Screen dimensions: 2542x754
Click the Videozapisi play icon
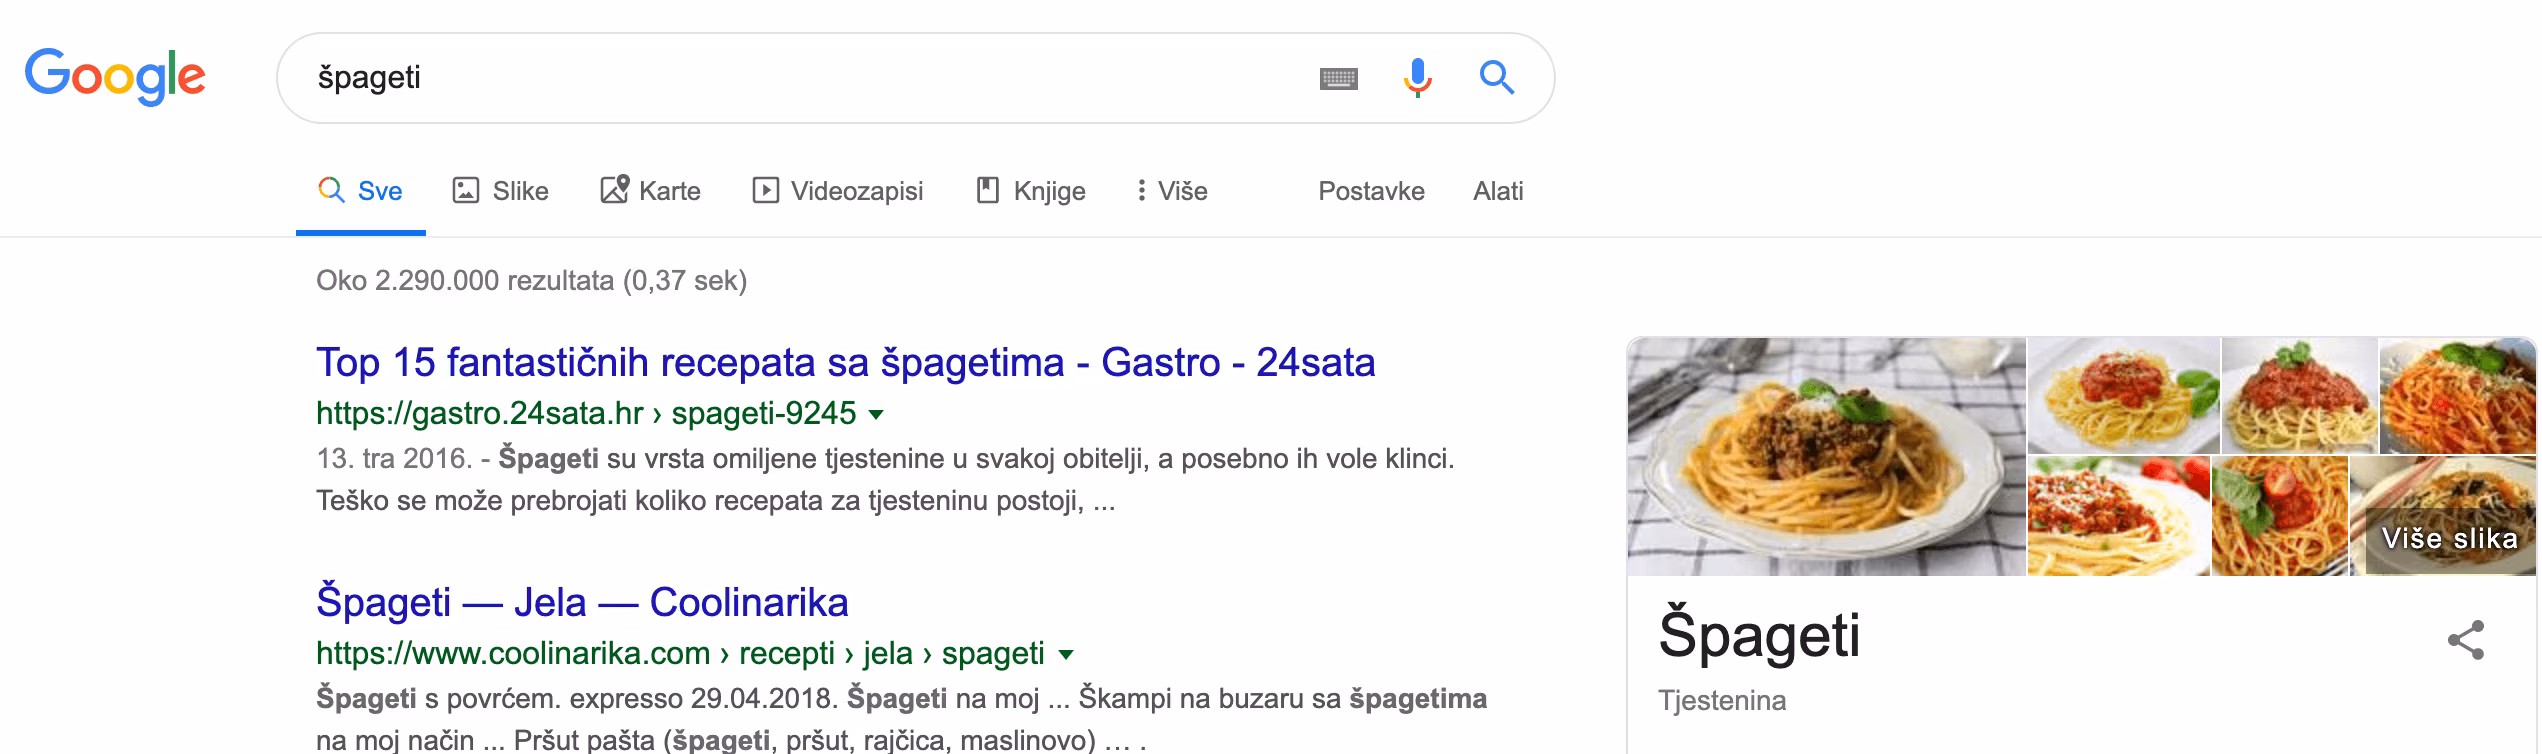tap(766, 190)
